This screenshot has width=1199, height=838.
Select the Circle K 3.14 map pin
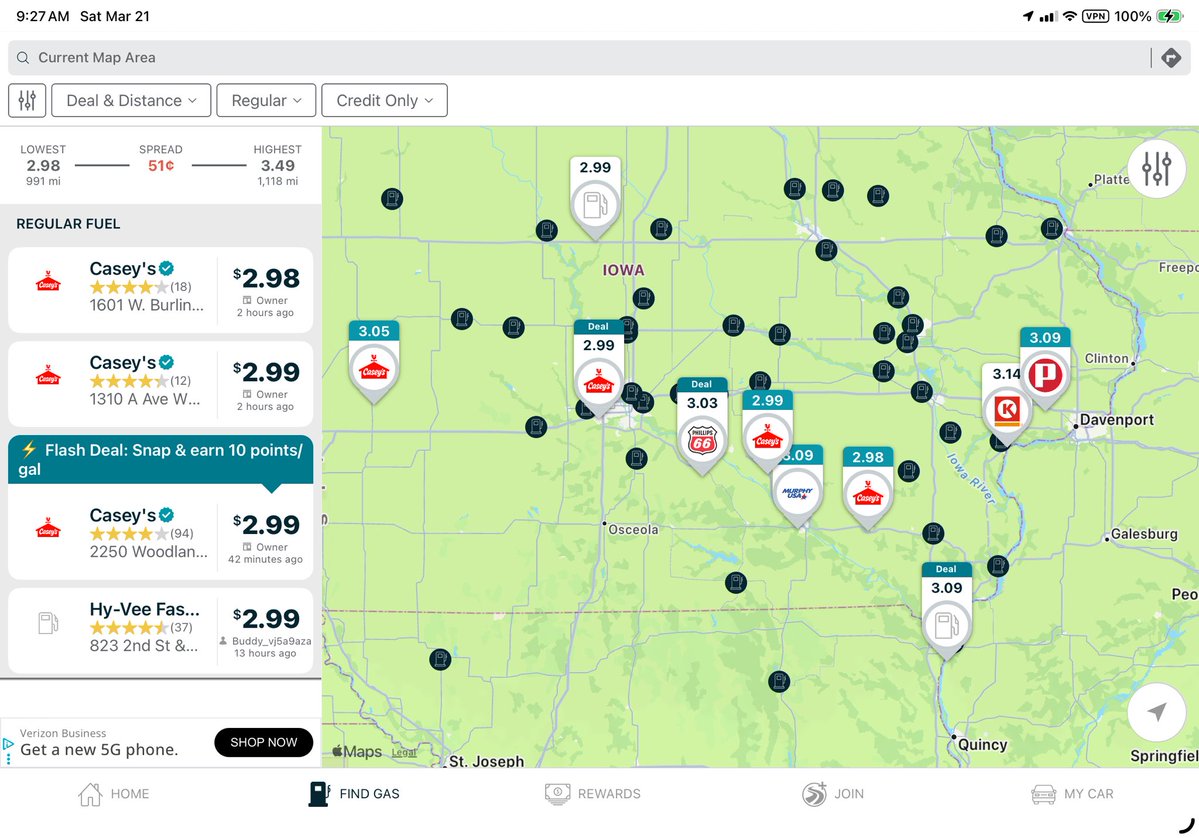(1006, 404)
